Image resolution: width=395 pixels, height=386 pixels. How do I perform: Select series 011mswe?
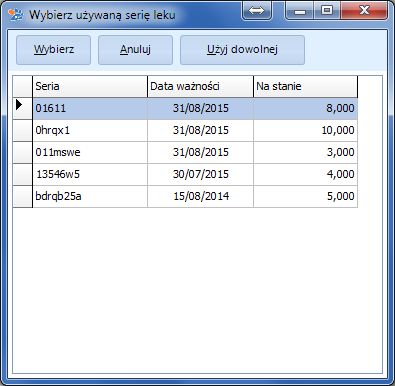point(90,152)
